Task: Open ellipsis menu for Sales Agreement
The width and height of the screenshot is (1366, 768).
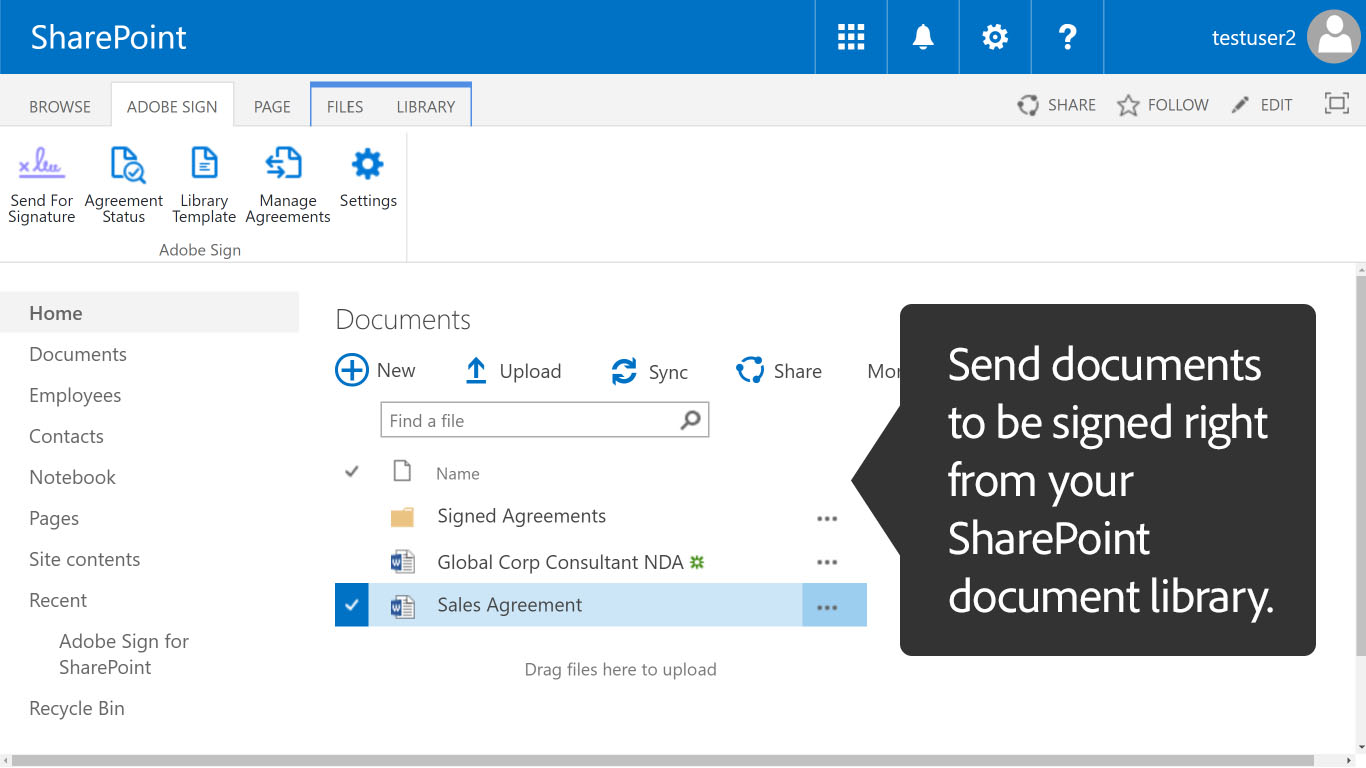Action: click(827, 606)
